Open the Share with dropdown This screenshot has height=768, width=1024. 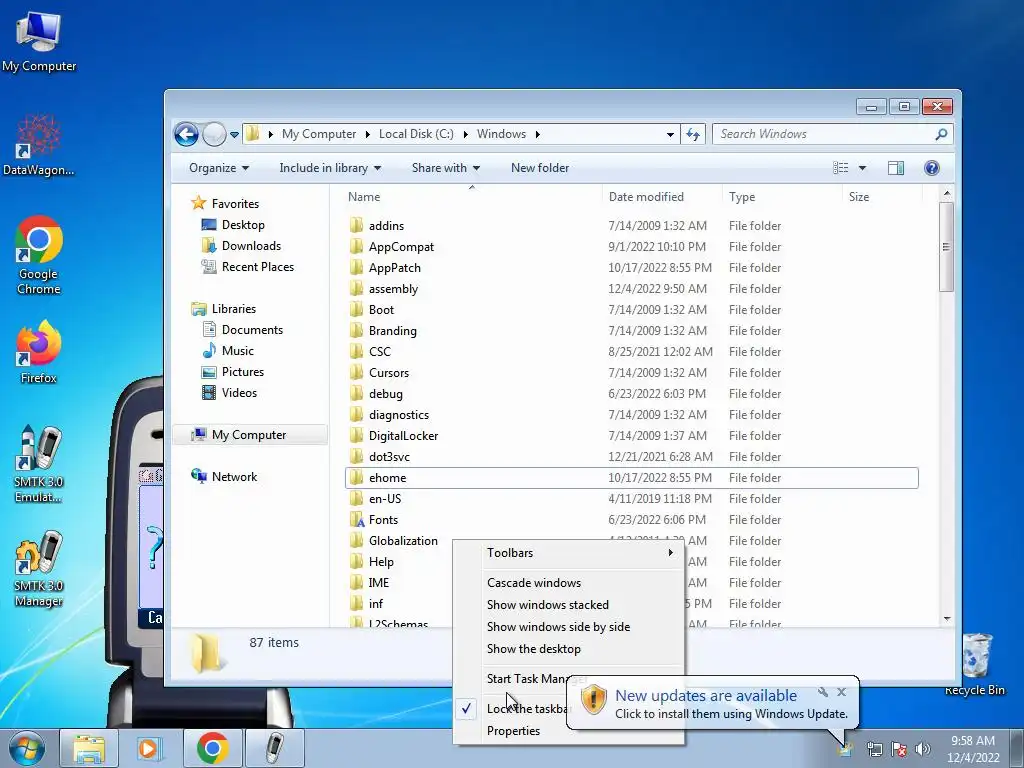446,168
